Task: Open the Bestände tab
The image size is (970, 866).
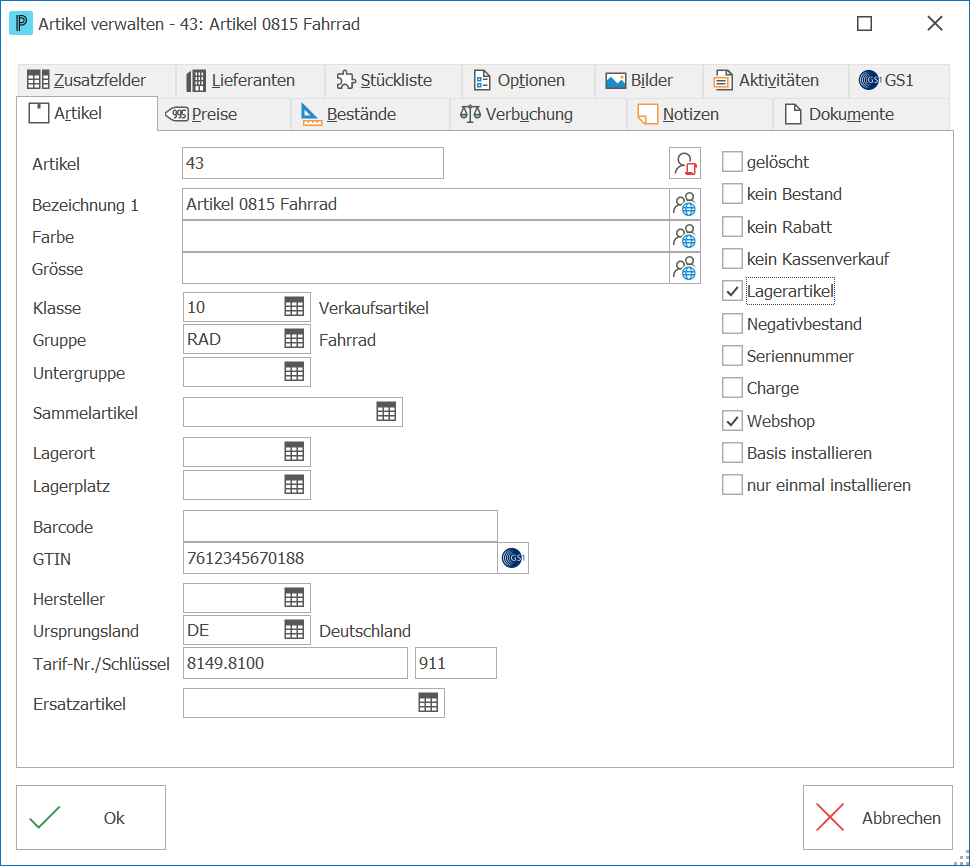Action: click(371, 114)
